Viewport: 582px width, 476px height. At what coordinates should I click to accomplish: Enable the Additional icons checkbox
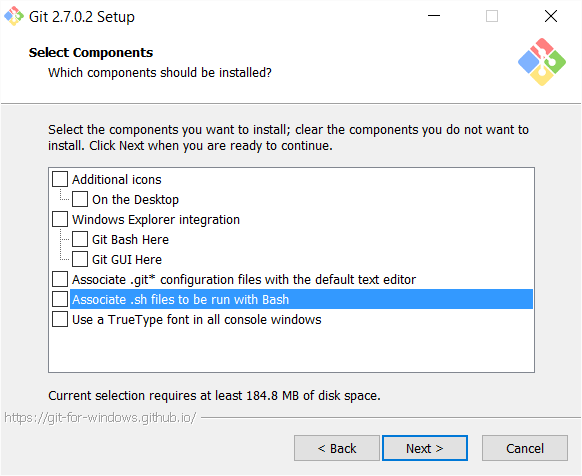point(60,179)
